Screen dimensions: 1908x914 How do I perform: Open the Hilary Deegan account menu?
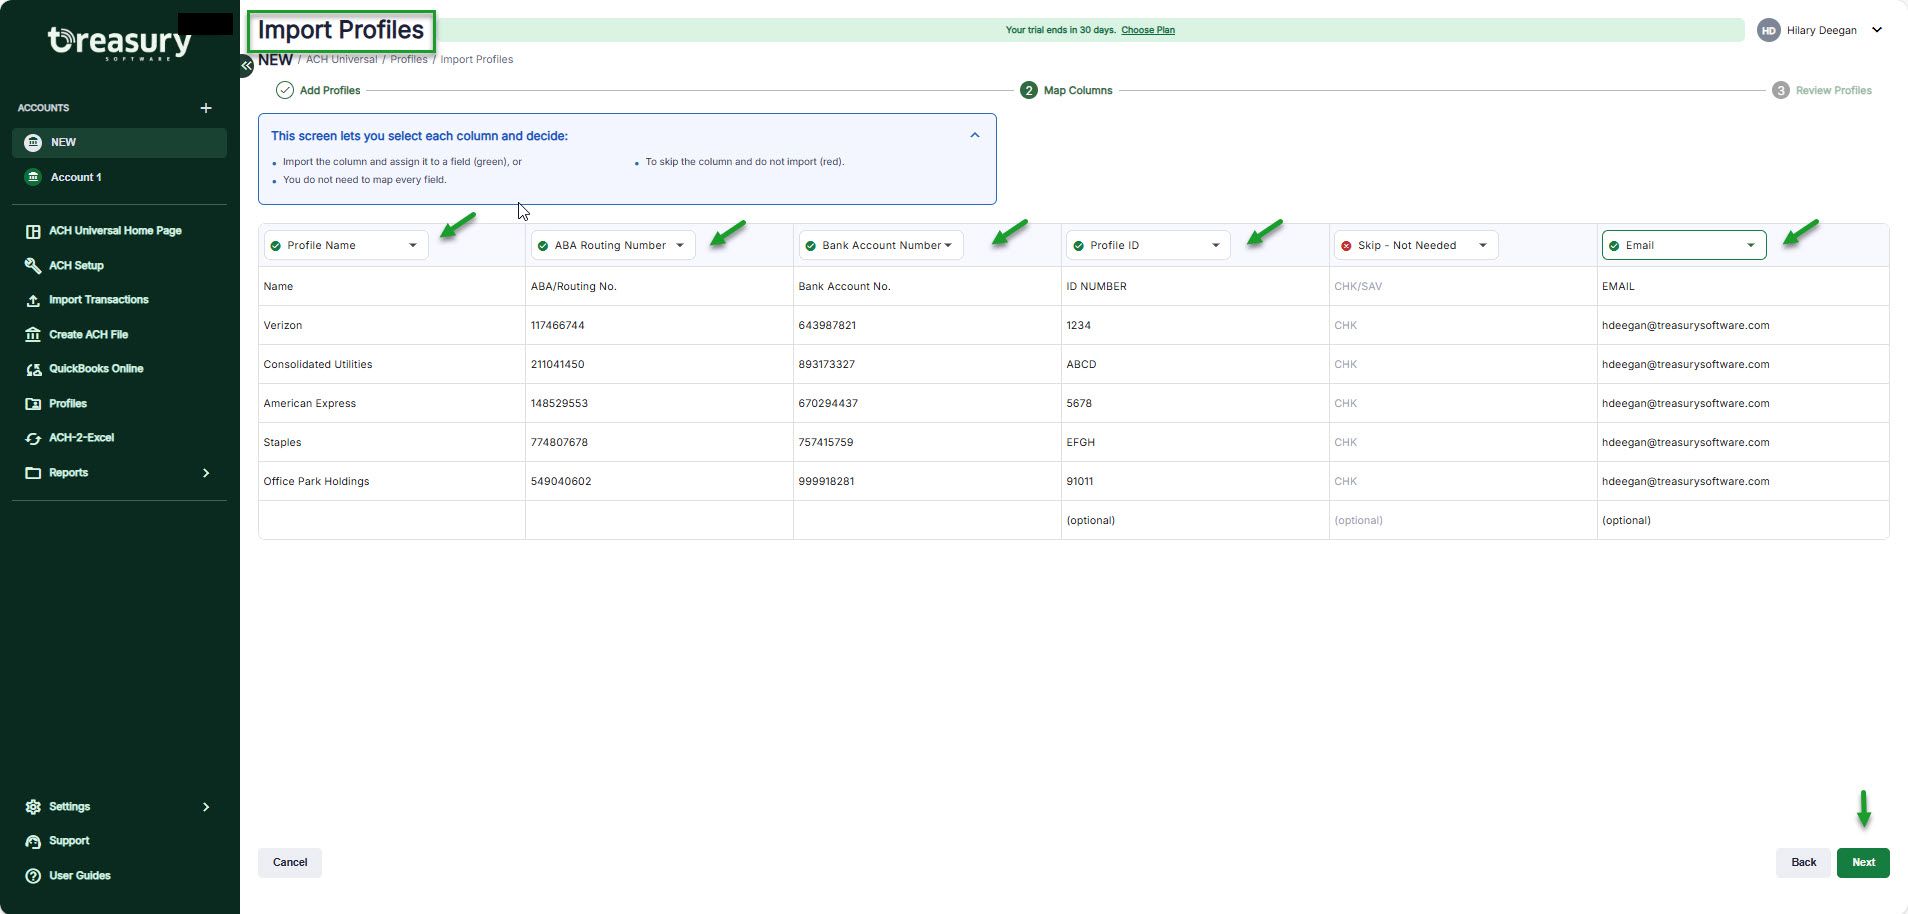click(1819, 30)
